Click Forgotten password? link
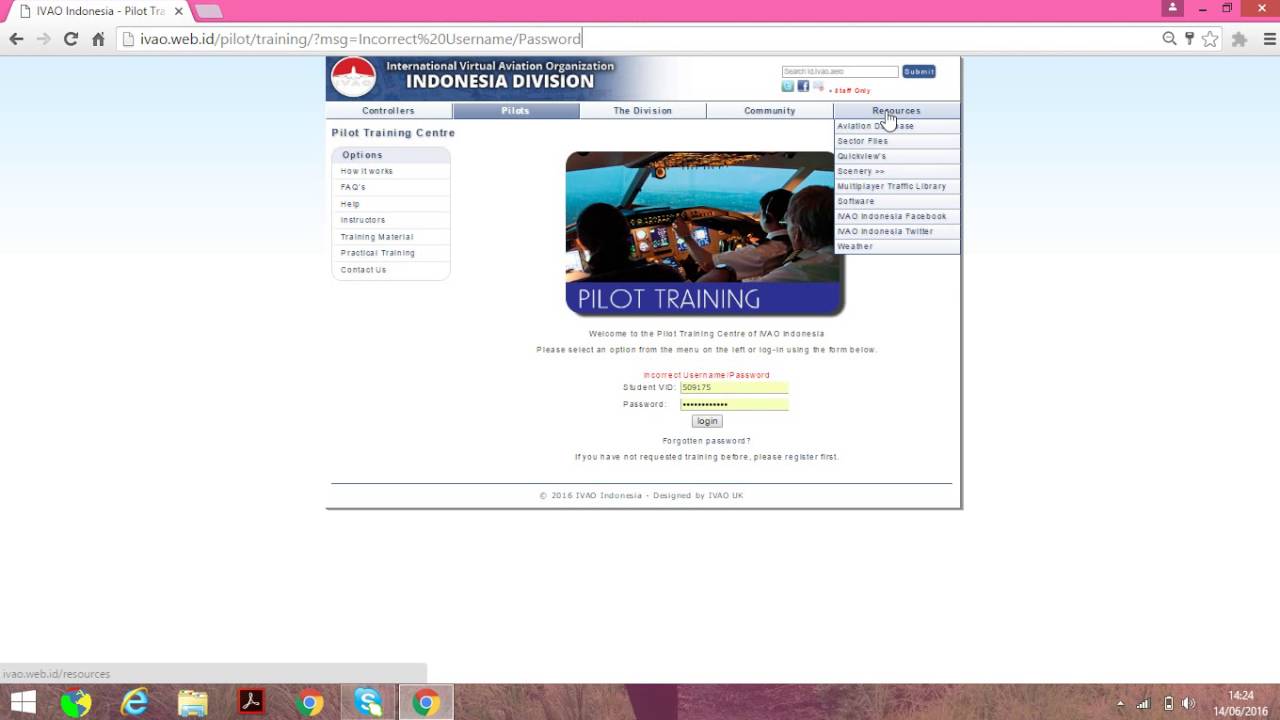The height and width of the screenshot is (720, 1280). tap(706, 441)
